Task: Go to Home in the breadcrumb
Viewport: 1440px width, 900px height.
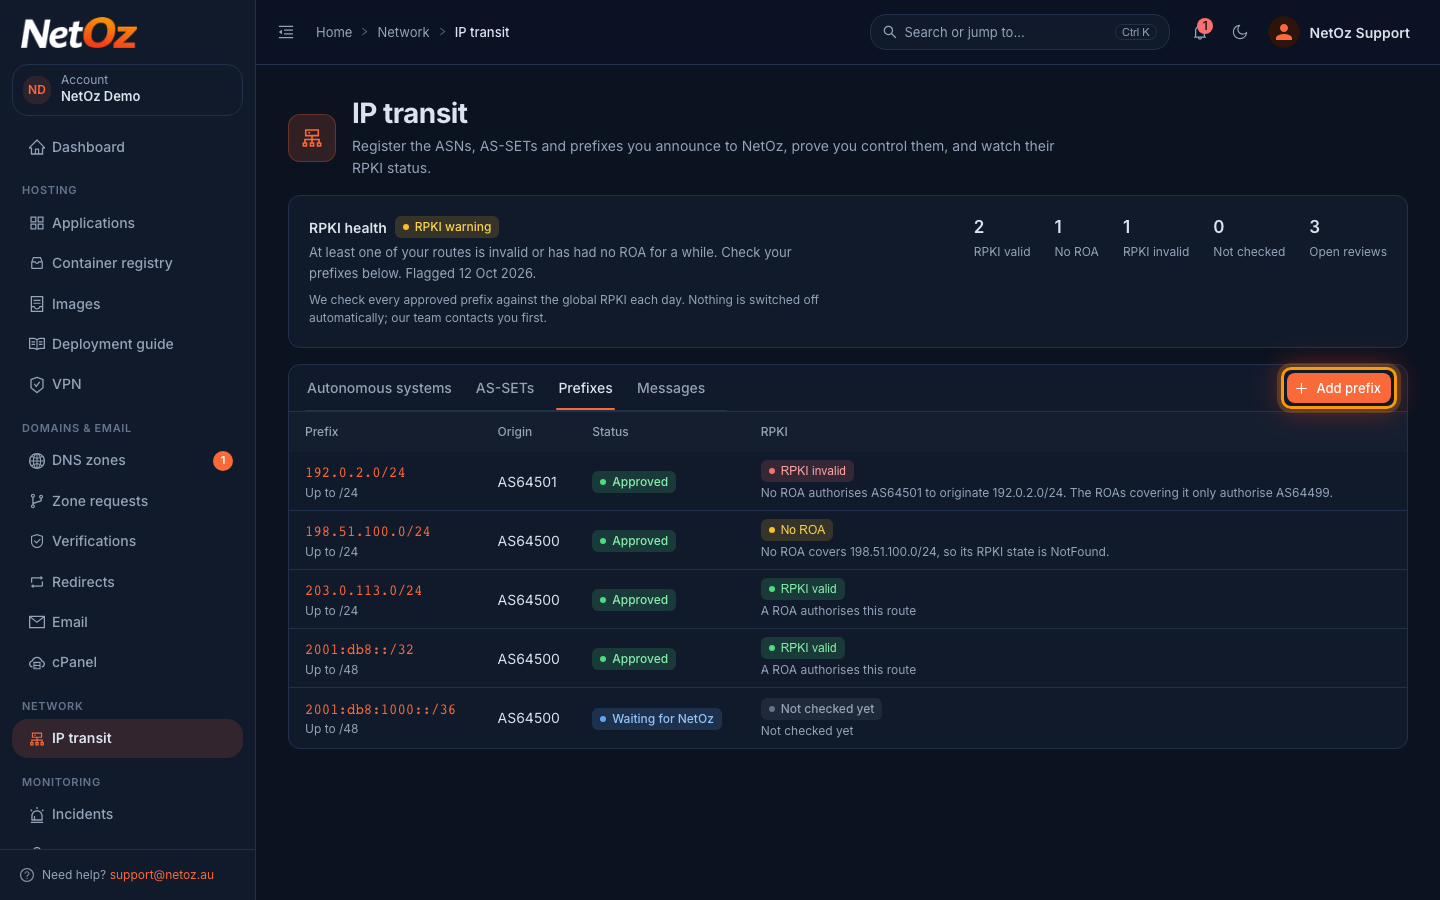Action: [334, 32]
